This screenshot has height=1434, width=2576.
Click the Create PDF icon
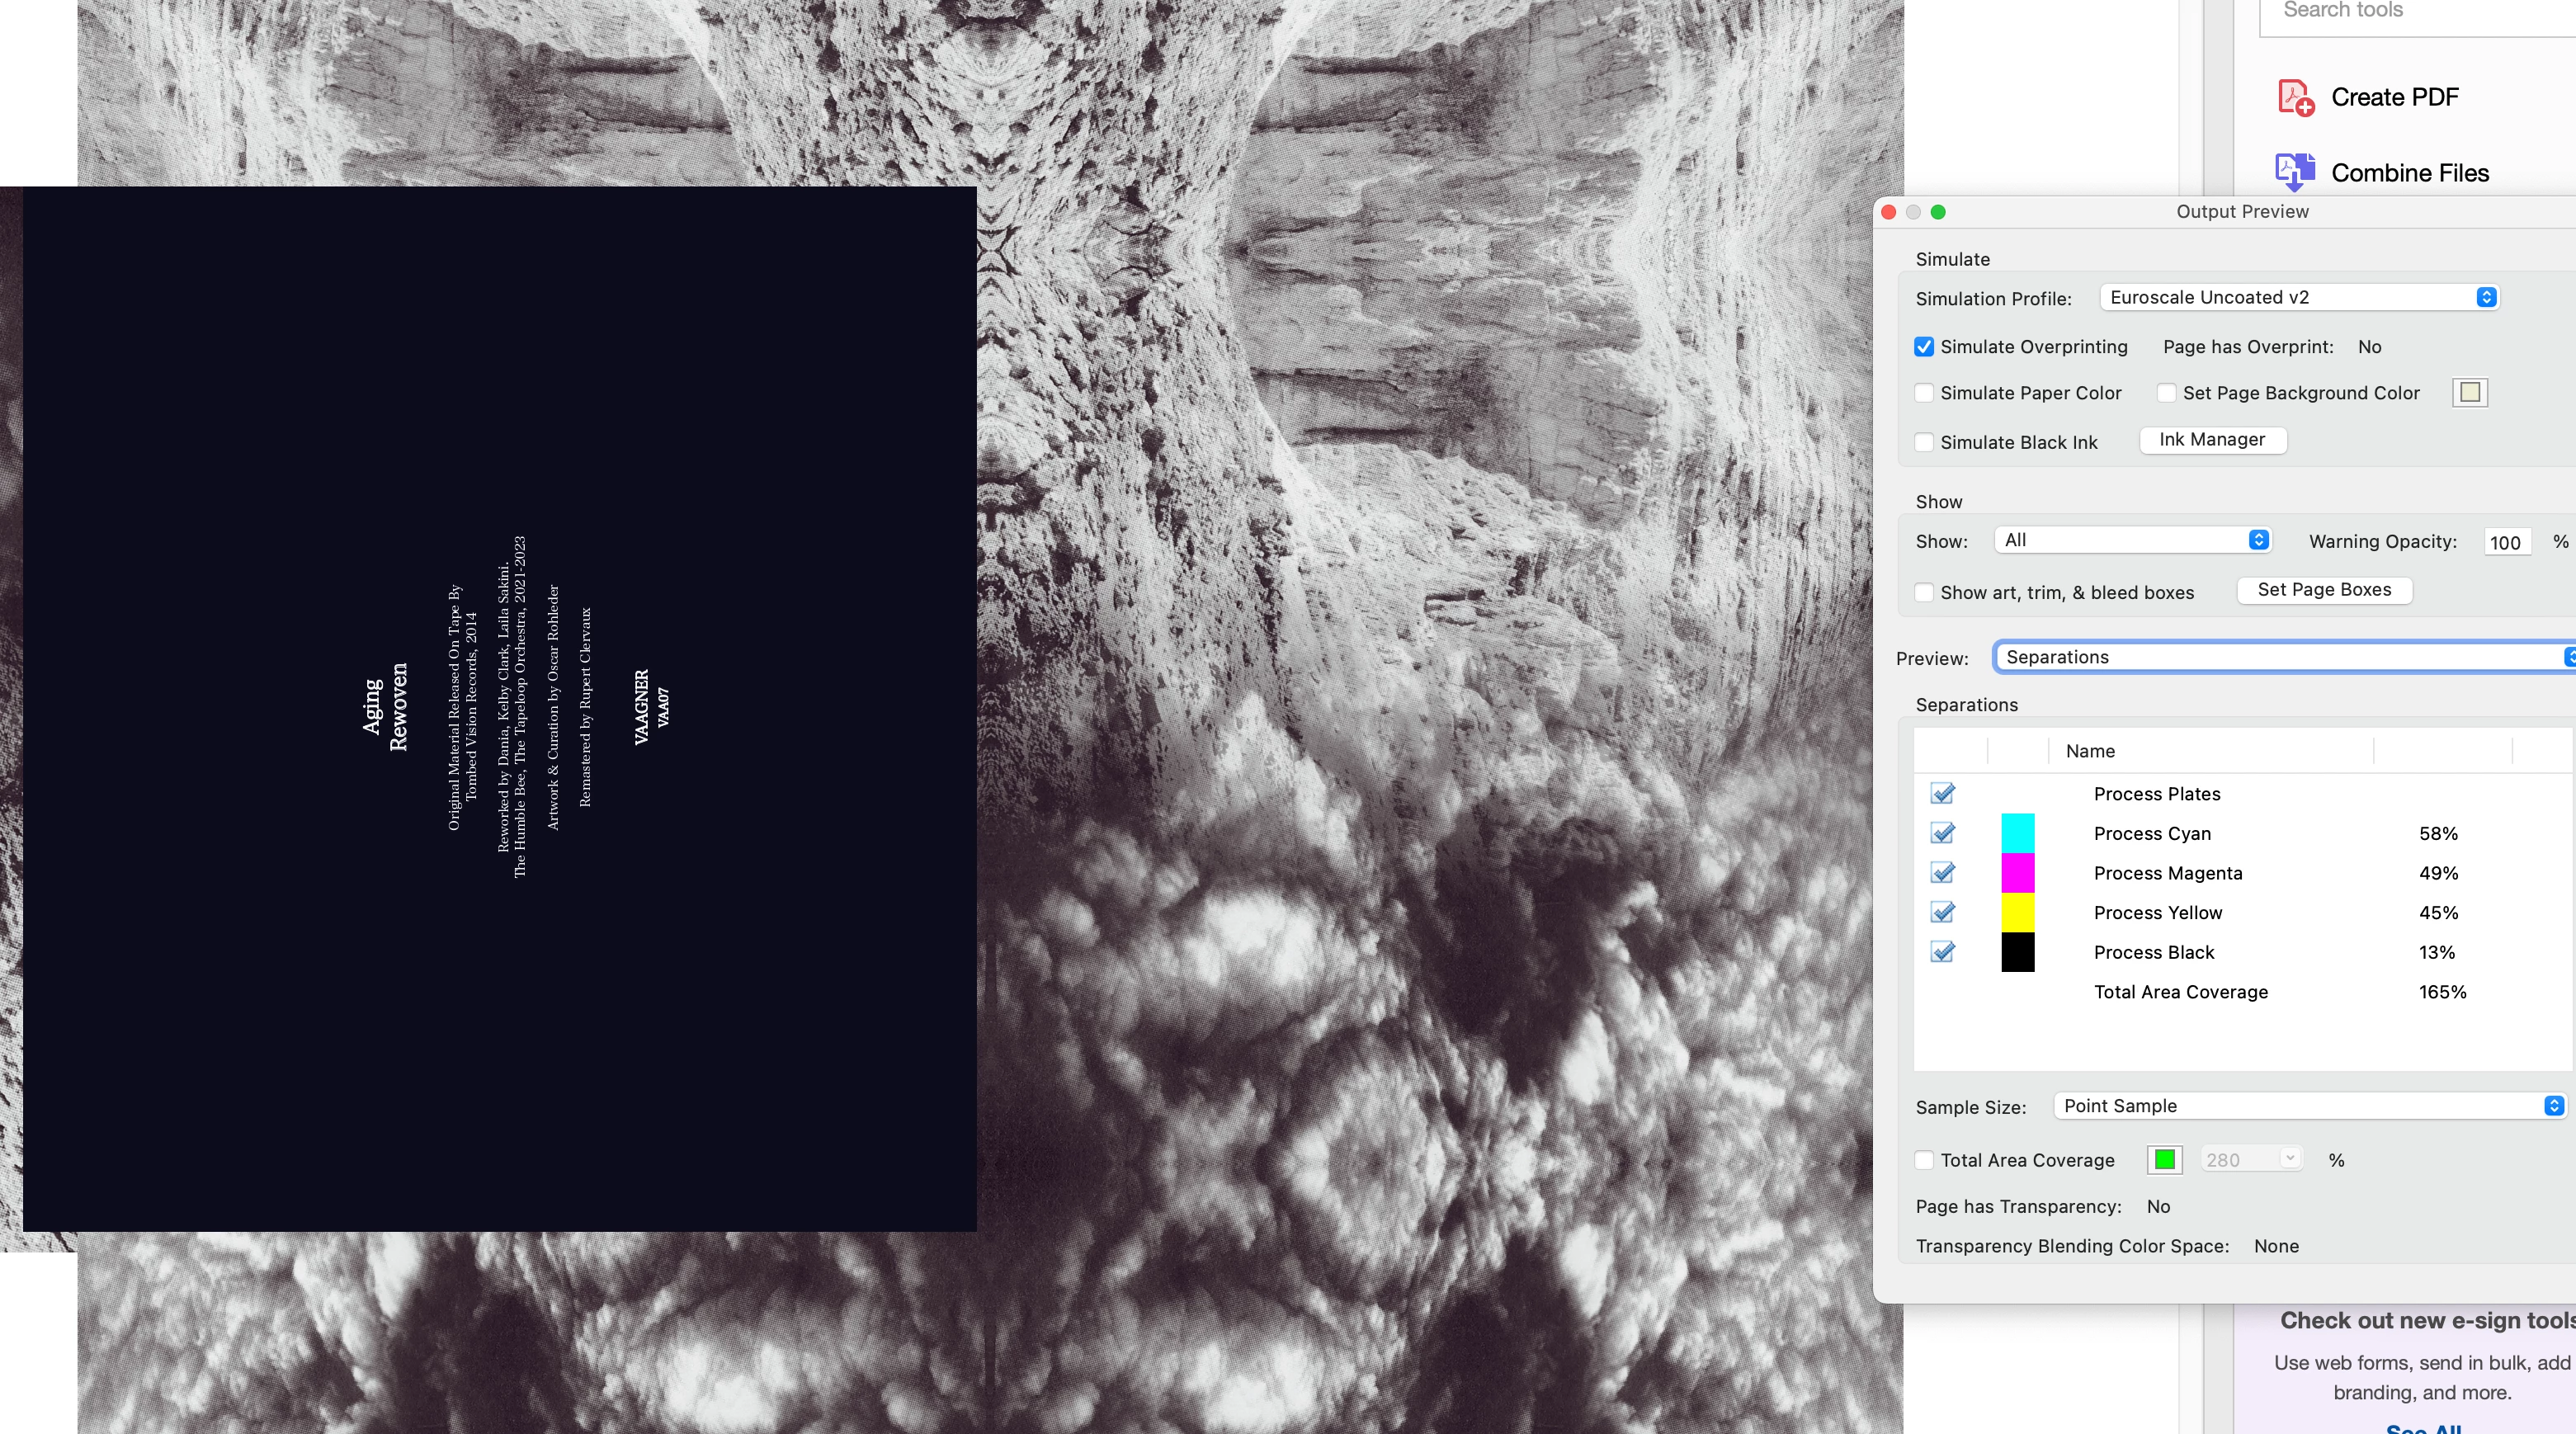coord(2295,97)
